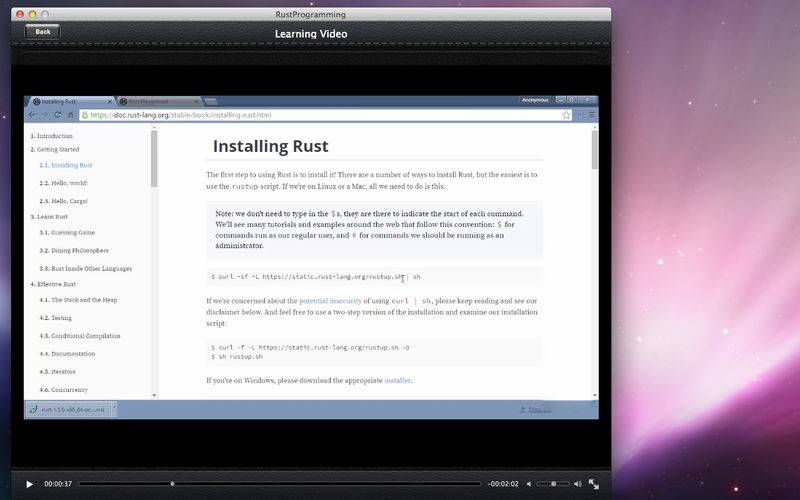Click the browser back arrow in the video

click(x=32, y=115)
